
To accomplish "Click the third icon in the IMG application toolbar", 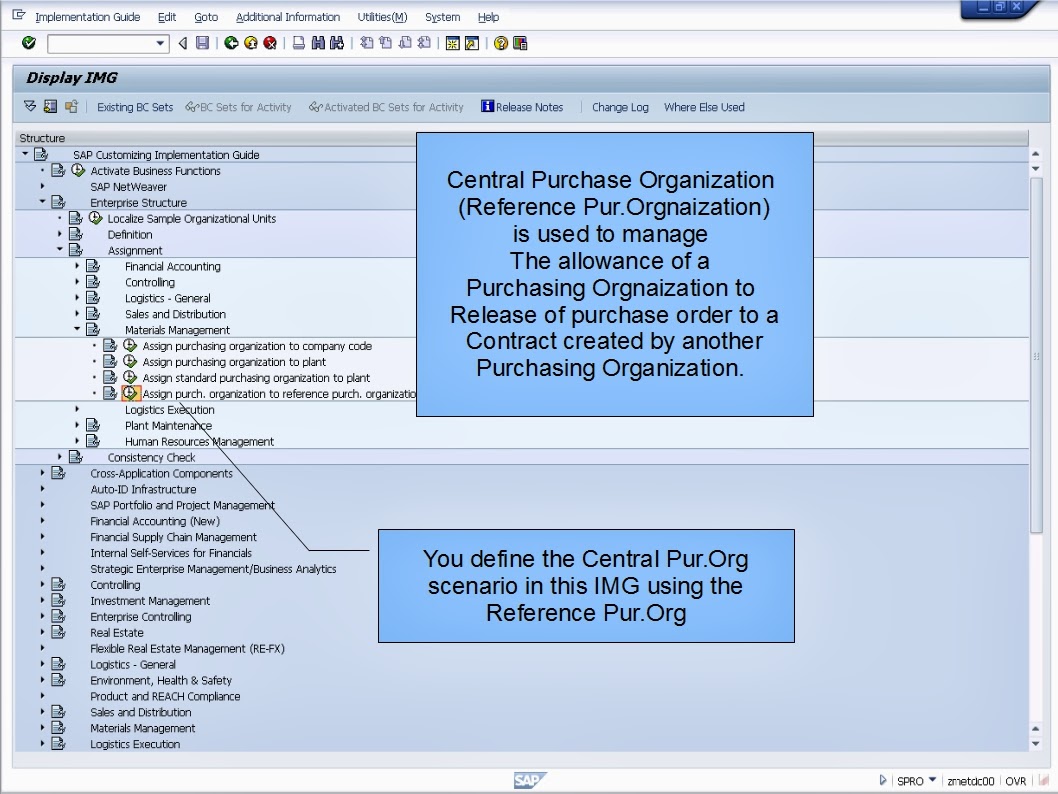I will coord(71,107).
